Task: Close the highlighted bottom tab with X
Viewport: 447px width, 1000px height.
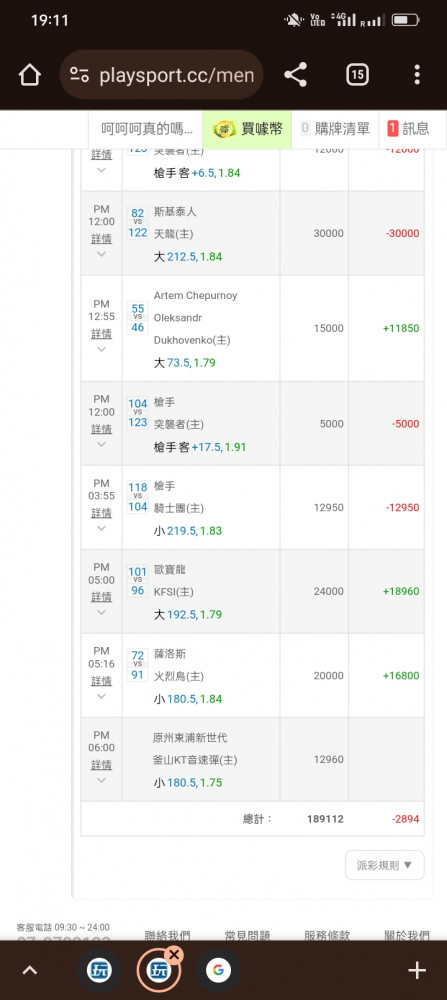Action: click(x=173, y=954)
